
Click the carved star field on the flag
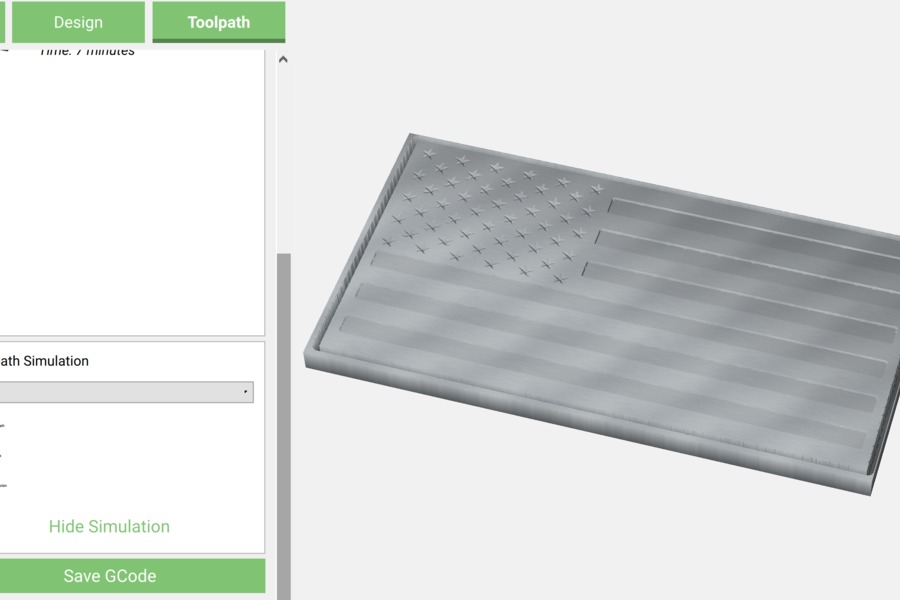(x=494, y=215)
